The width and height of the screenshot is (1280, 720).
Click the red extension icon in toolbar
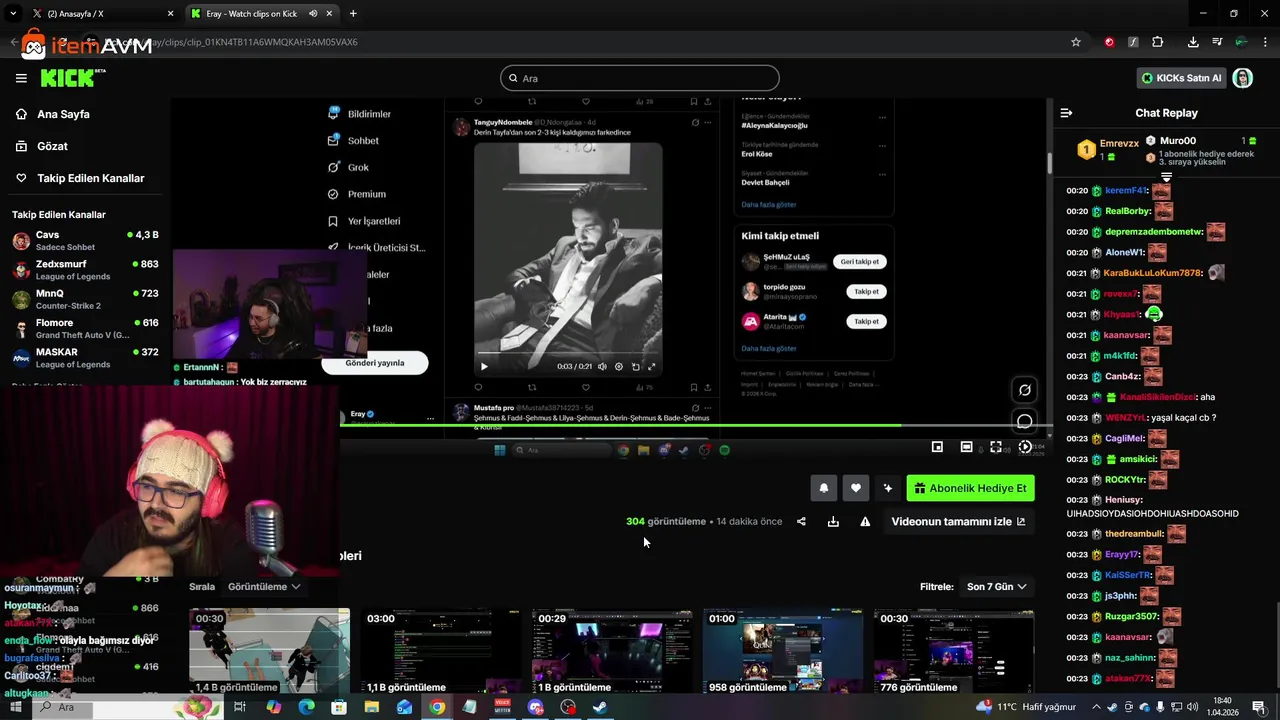point(1109,42)
